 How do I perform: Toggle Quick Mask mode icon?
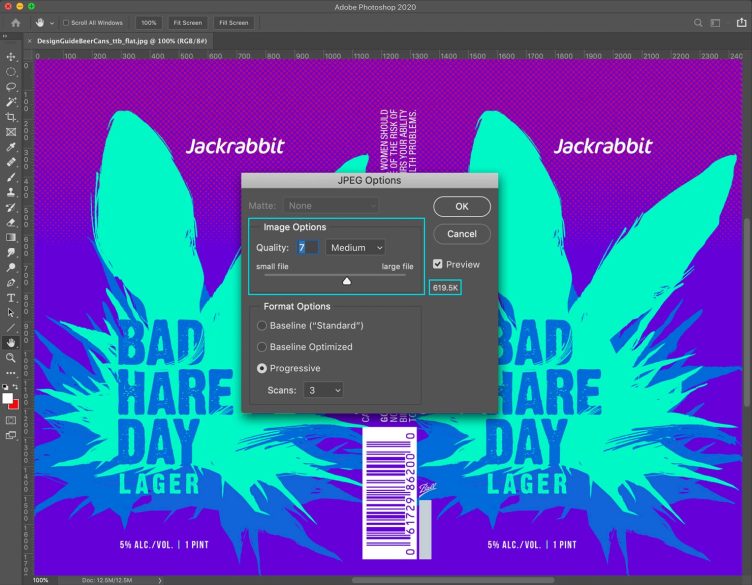click(11, 421)
